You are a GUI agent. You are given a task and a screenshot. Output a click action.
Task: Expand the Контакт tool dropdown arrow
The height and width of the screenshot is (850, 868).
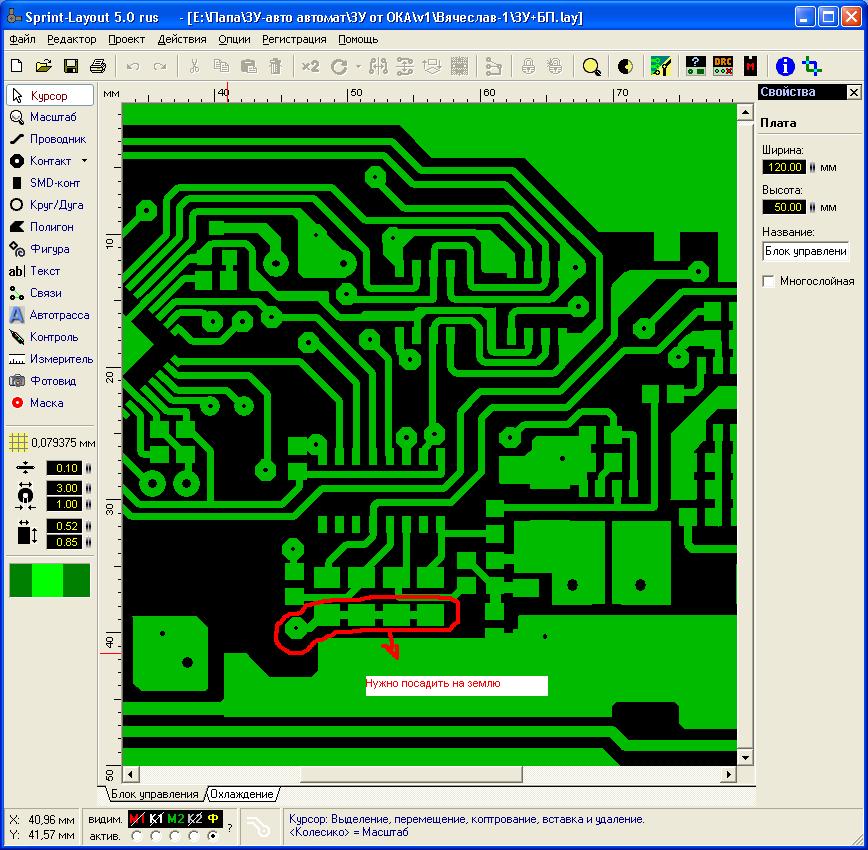[x=84, y=161]
